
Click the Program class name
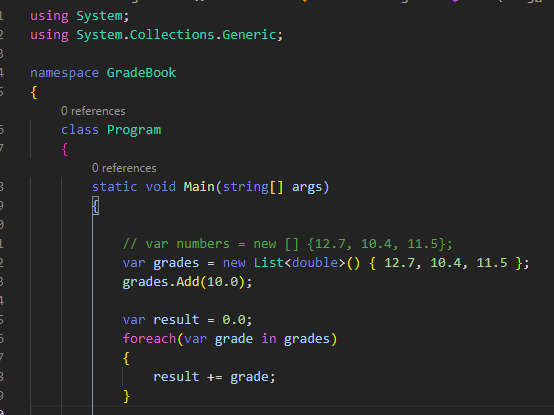click(x=134, y=130)
